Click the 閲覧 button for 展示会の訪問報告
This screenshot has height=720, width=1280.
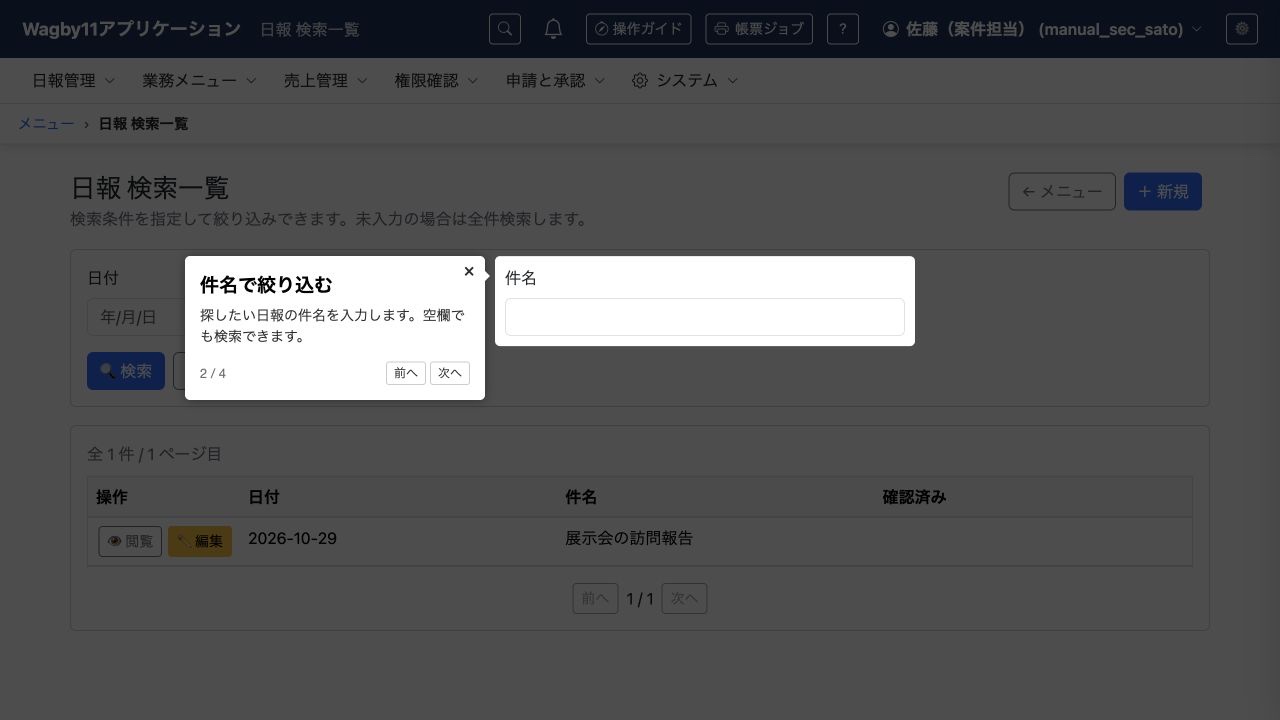[130, 541]
